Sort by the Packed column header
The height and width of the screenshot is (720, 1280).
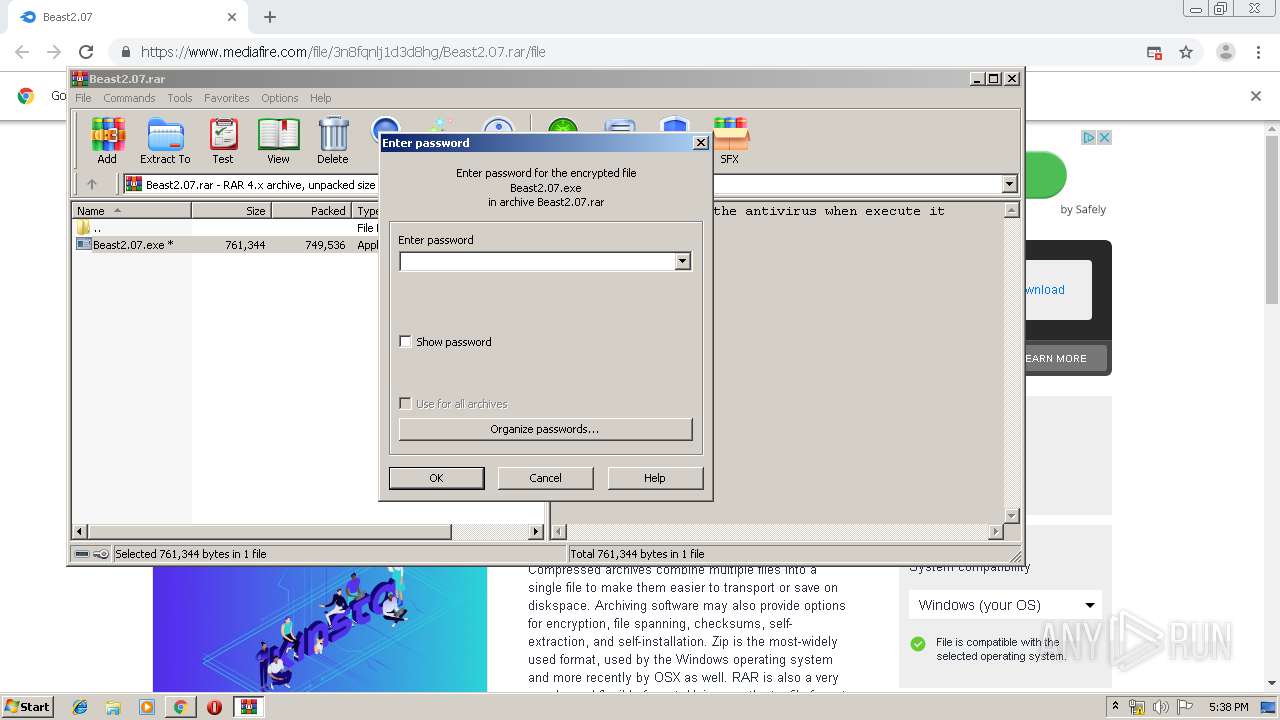[311, 211]
